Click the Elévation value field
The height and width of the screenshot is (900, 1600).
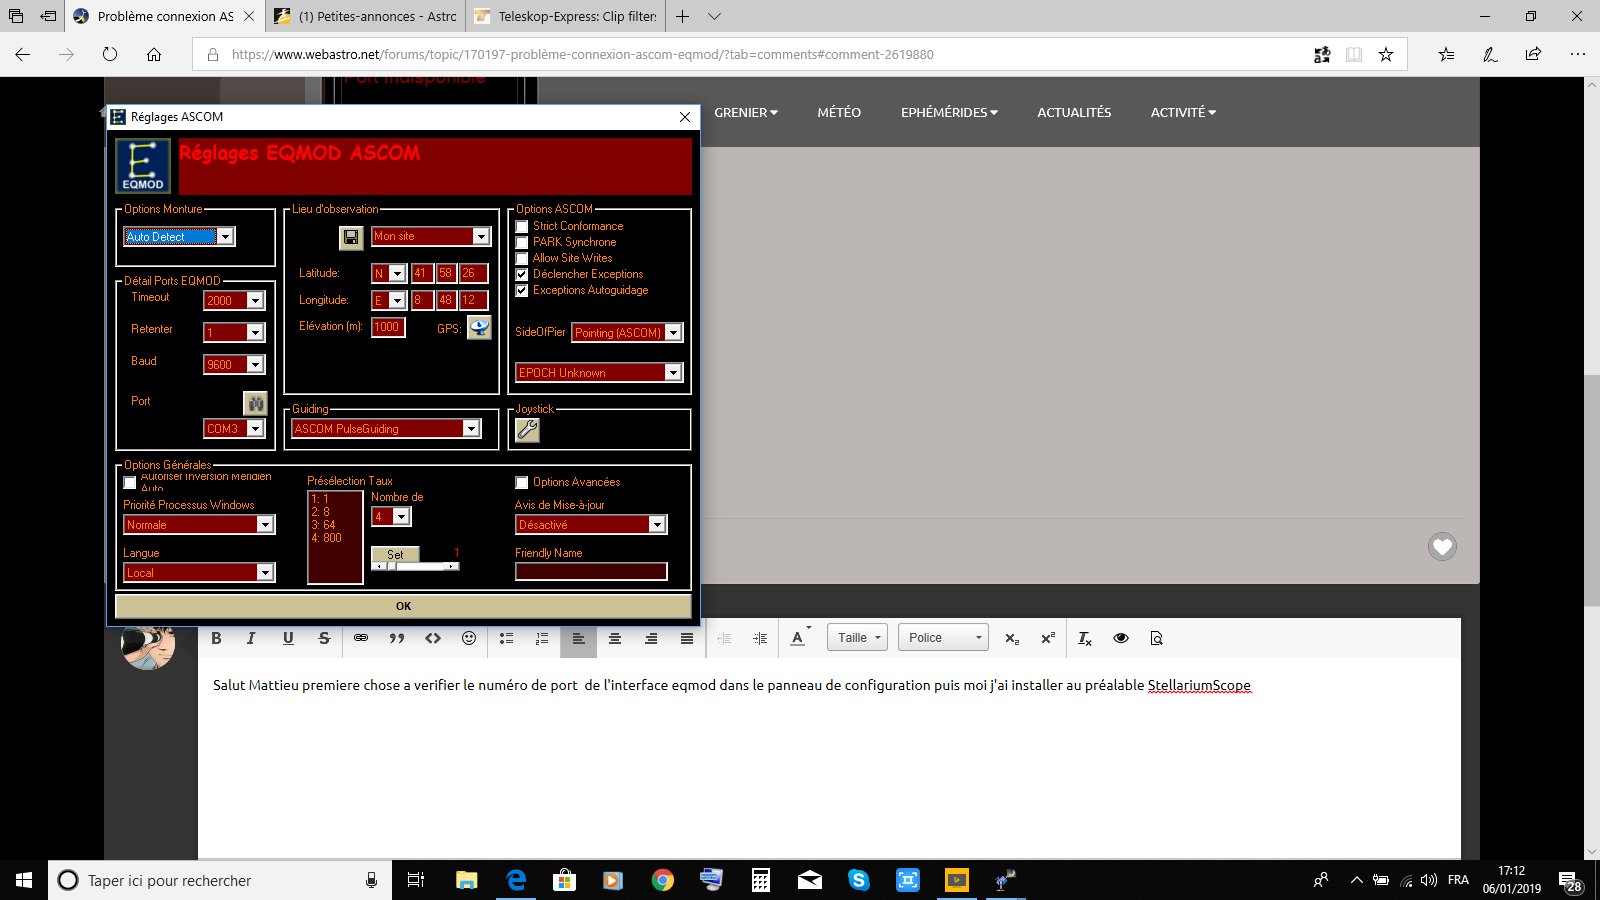[388, 327]
